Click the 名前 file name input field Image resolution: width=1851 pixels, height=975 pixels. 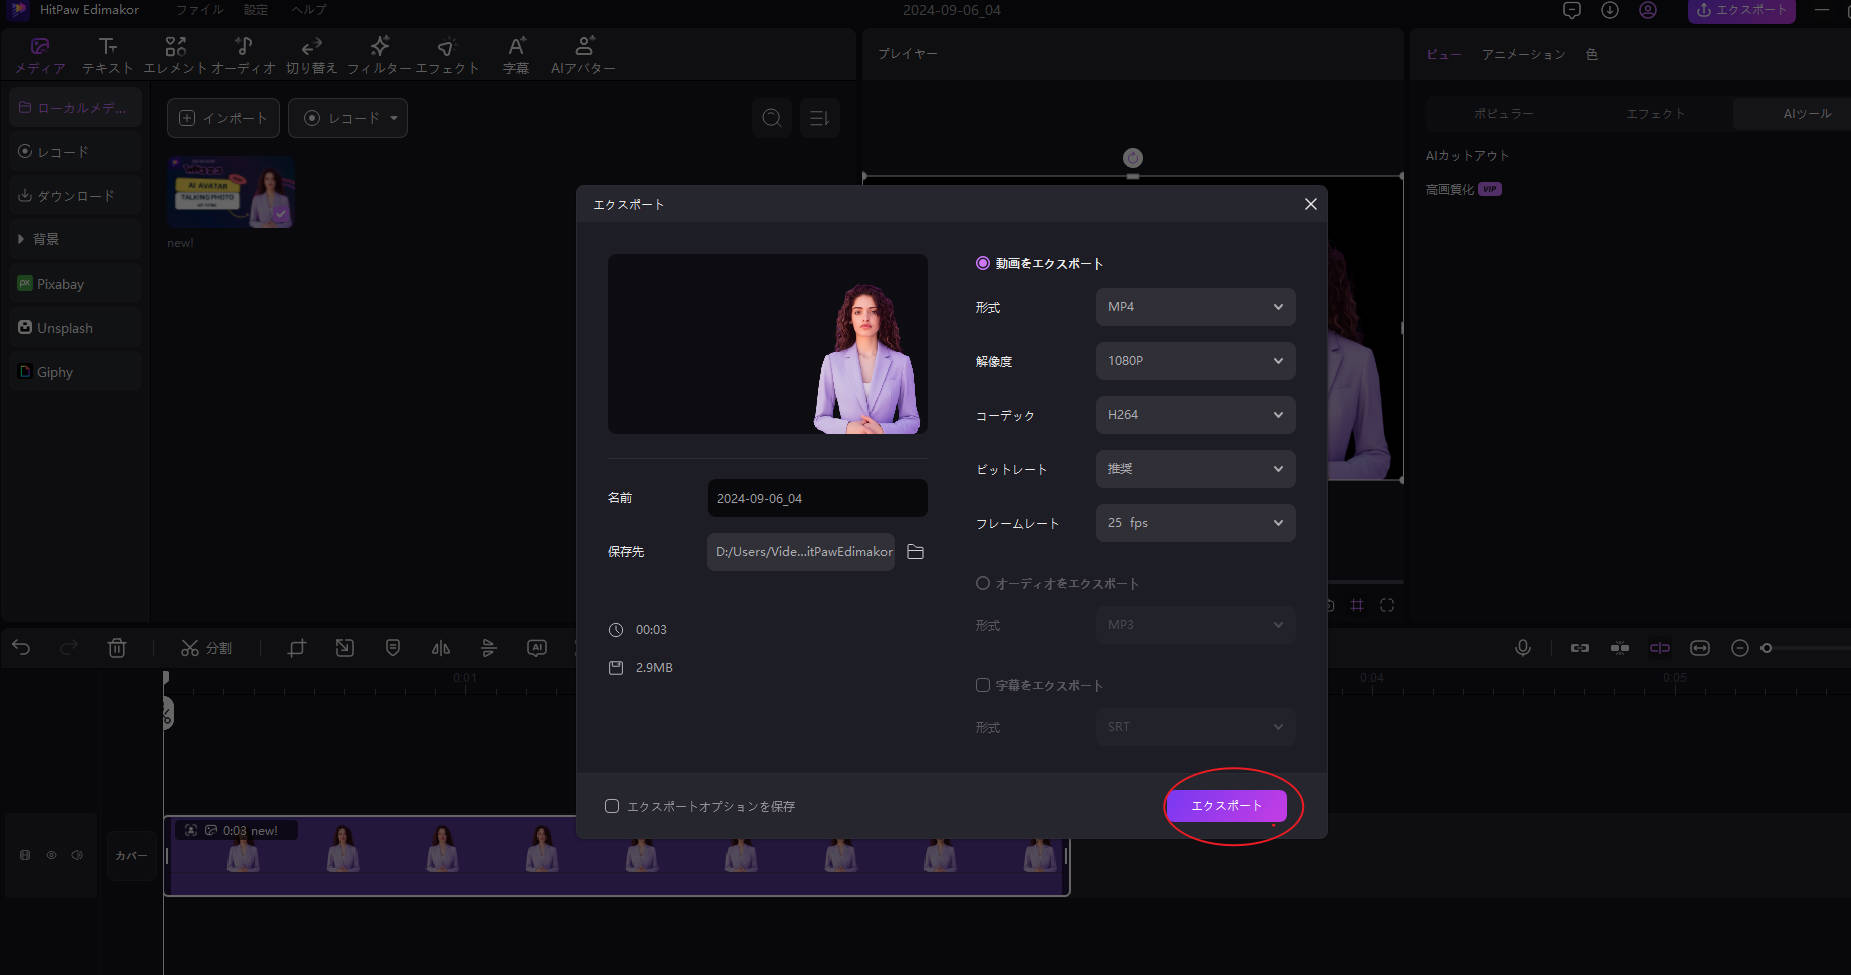click(817, 498)
